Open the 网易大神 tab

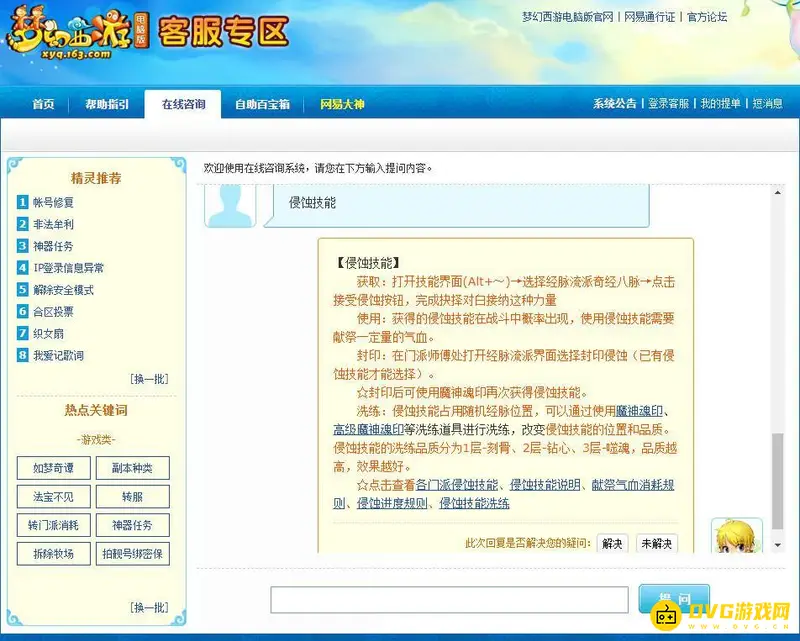(342, 105)
